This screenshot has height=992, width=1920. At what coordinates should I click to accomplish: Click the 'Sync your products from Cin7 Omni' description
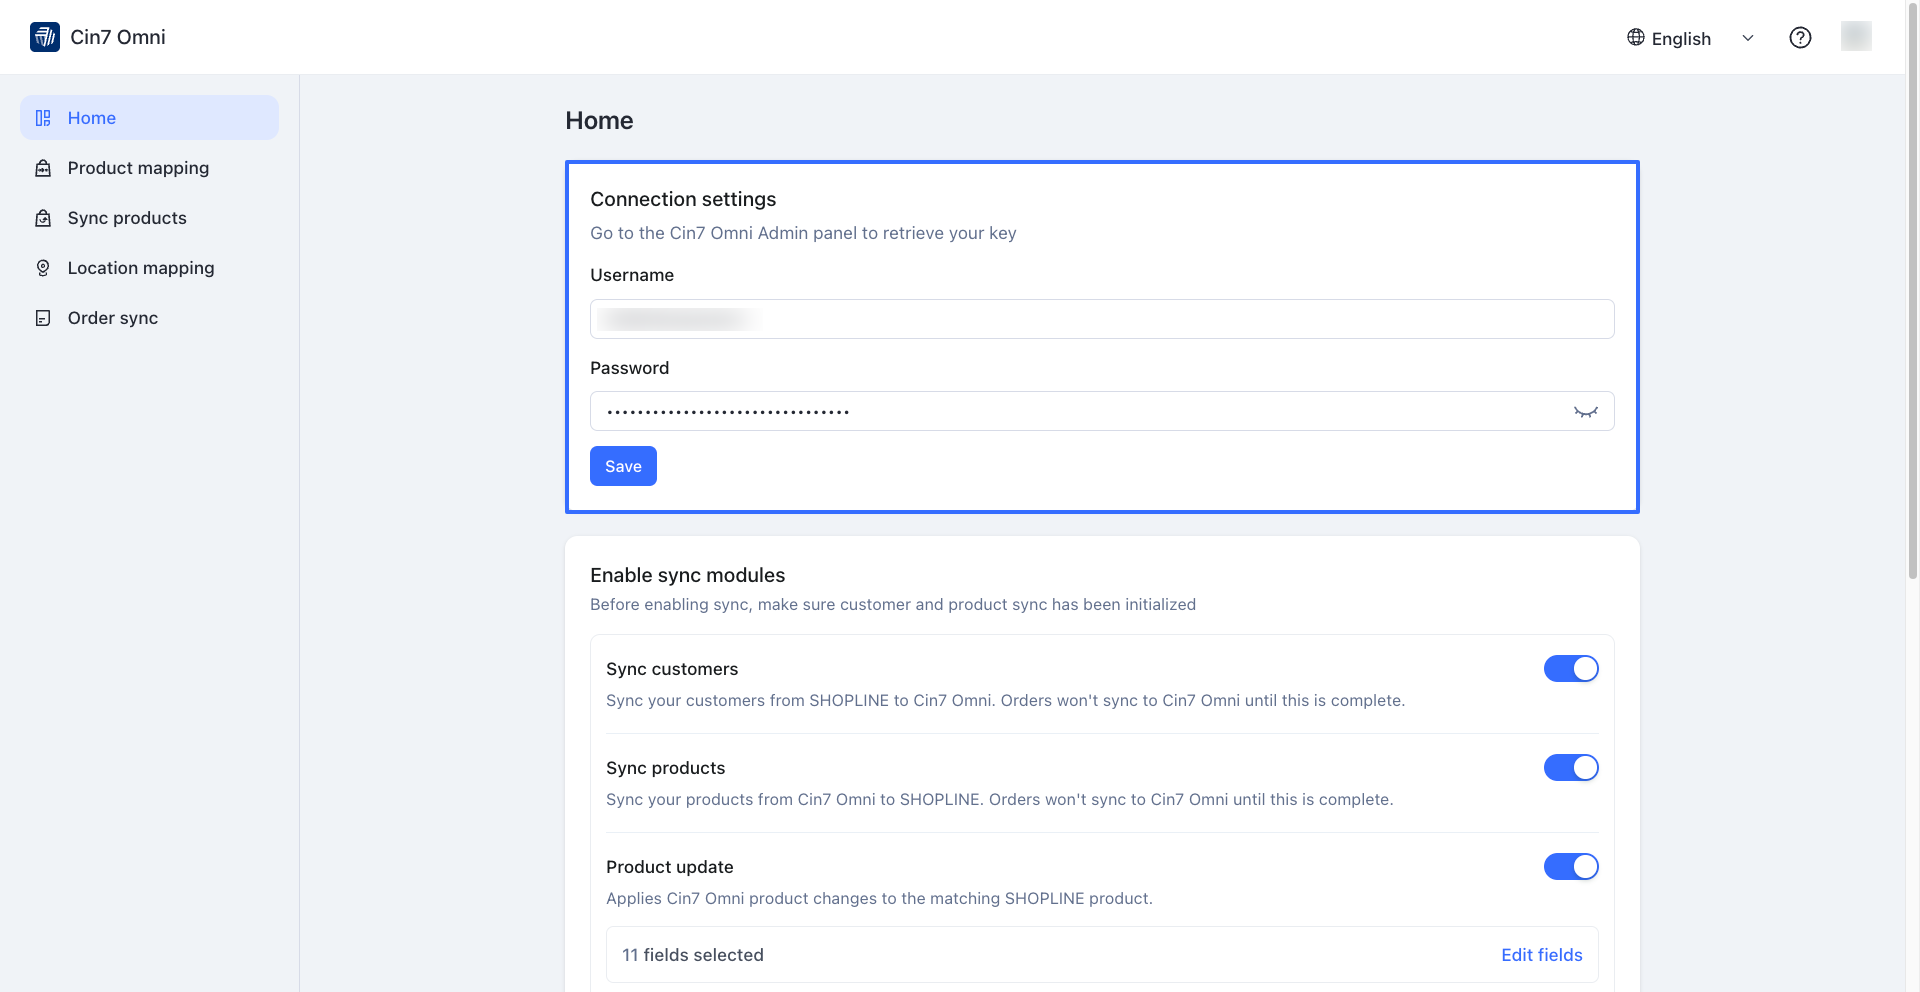1000,799
